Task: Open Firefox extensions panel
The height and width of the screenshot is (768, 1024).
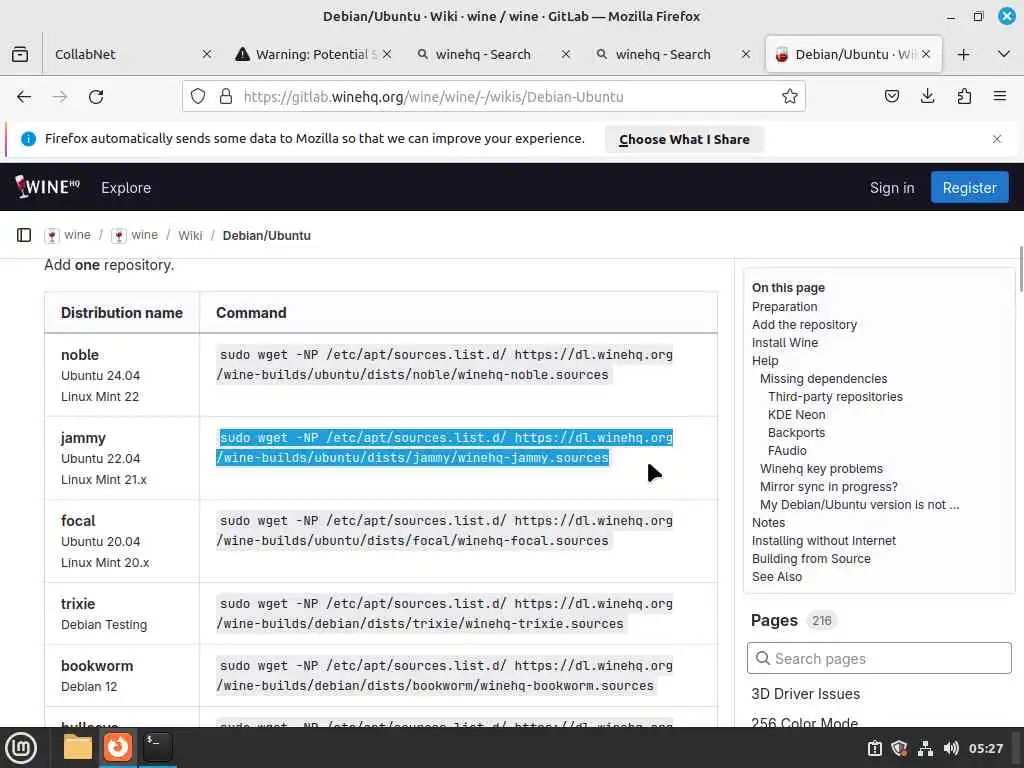Action: point(964,97)
